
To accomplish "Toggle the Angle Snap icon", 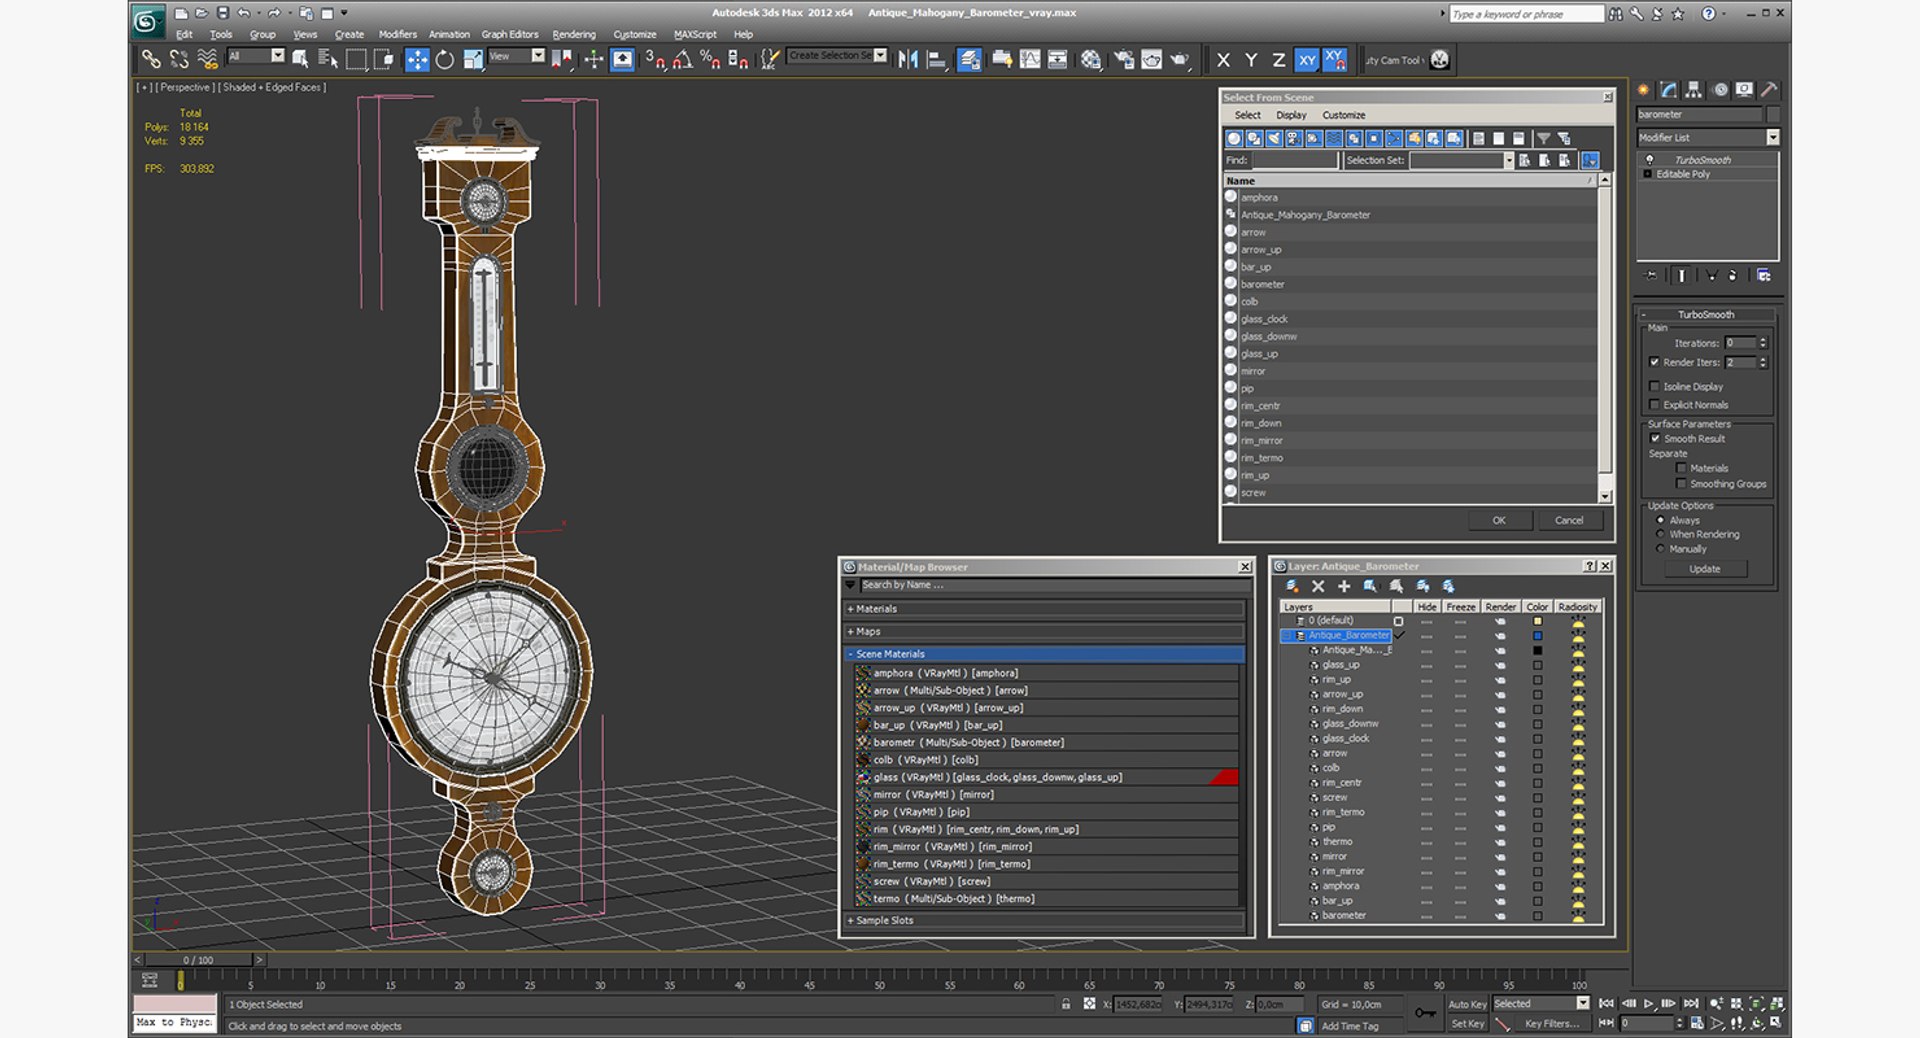I will pyautogui.click(x=682, y=60).
